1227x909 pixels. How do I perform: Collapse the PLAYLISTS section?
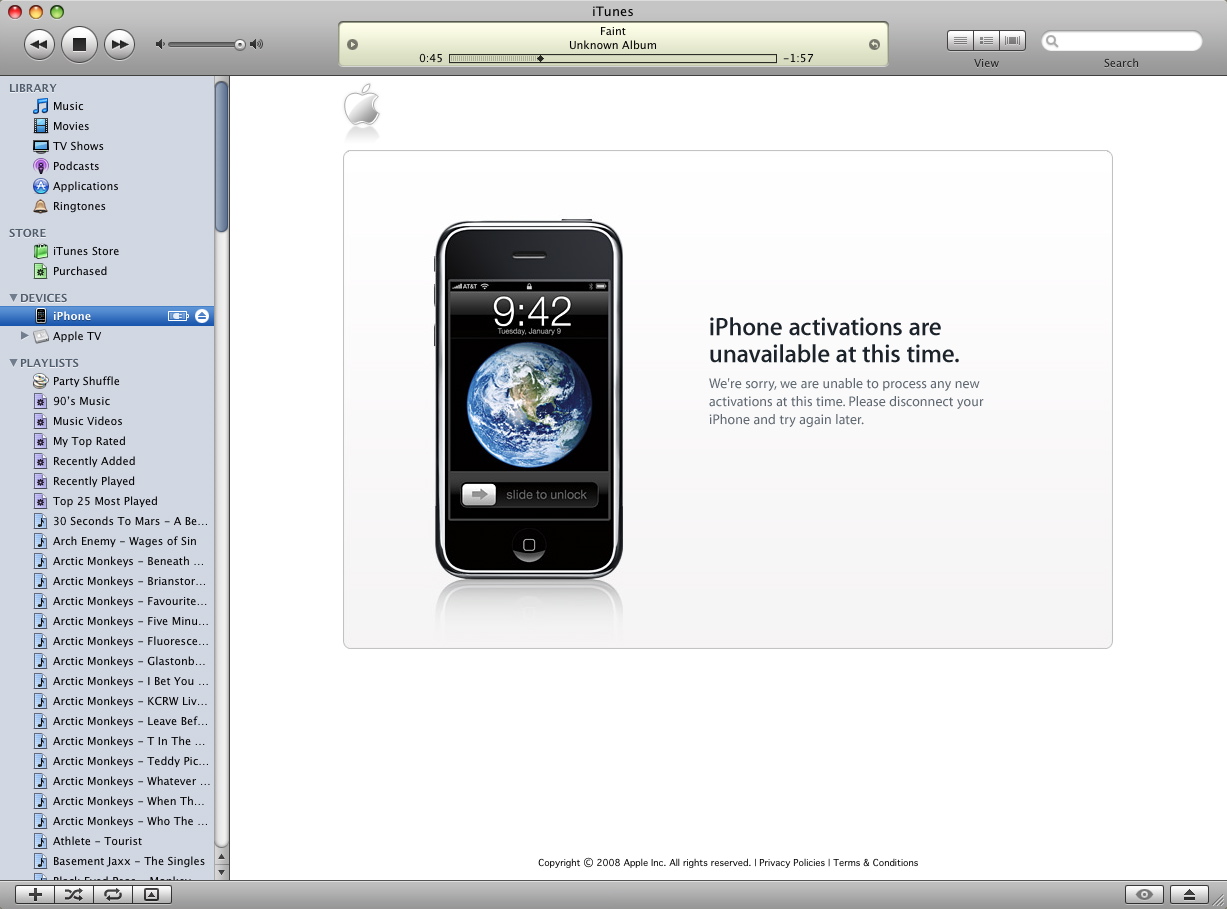(13, 363)
